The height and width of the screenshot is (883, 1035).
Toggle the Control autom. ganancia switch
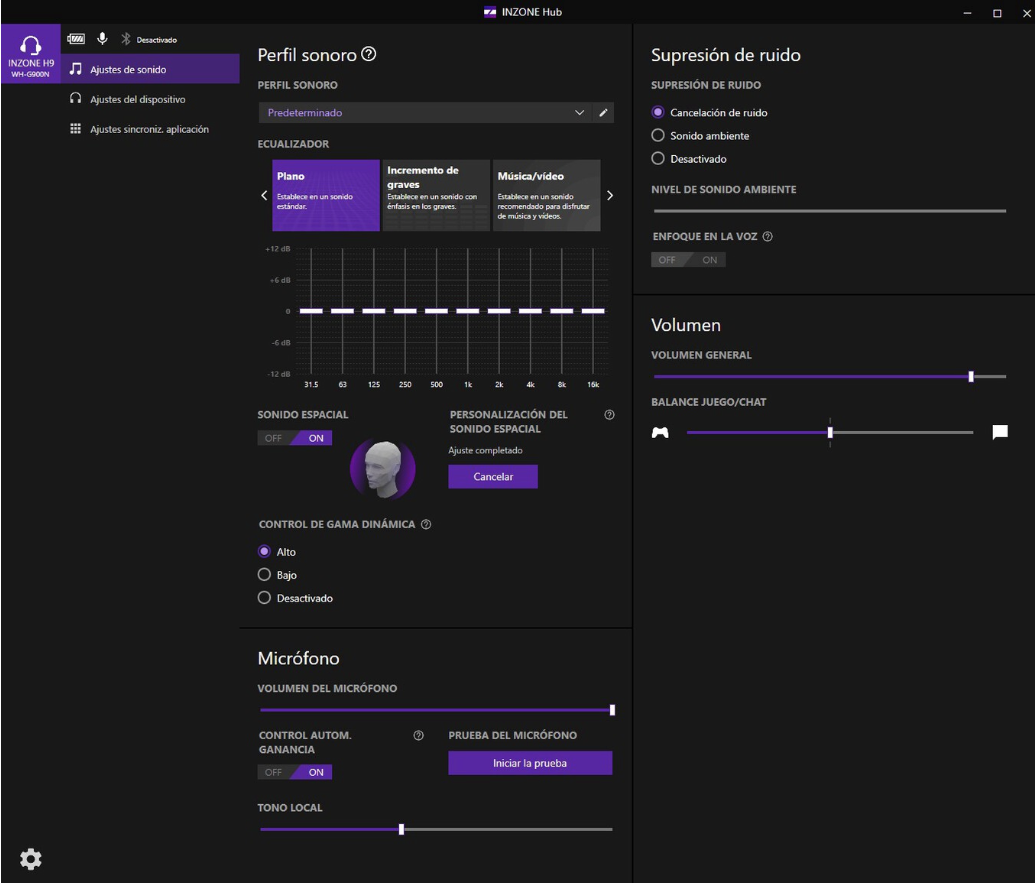pyautogui.click(x=294, y=772)
